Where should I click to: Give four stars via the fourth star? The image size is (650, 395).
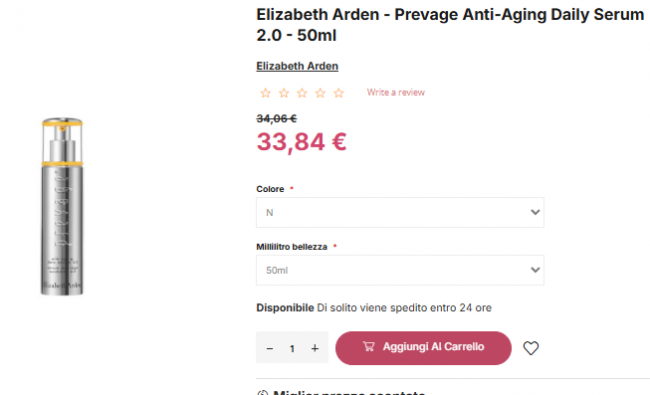point(320,93)
